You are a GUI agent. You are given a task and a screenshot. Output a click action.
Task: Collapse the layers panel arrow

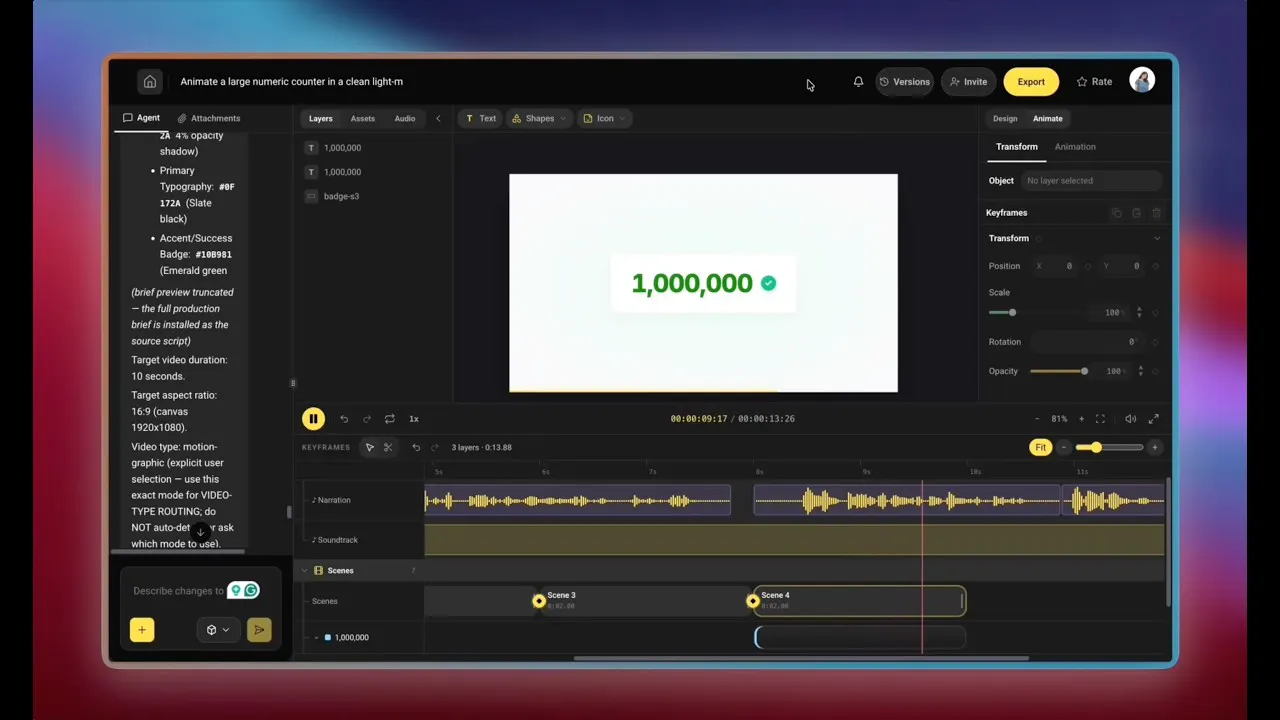pyautogui.click(x=437, y=118)
